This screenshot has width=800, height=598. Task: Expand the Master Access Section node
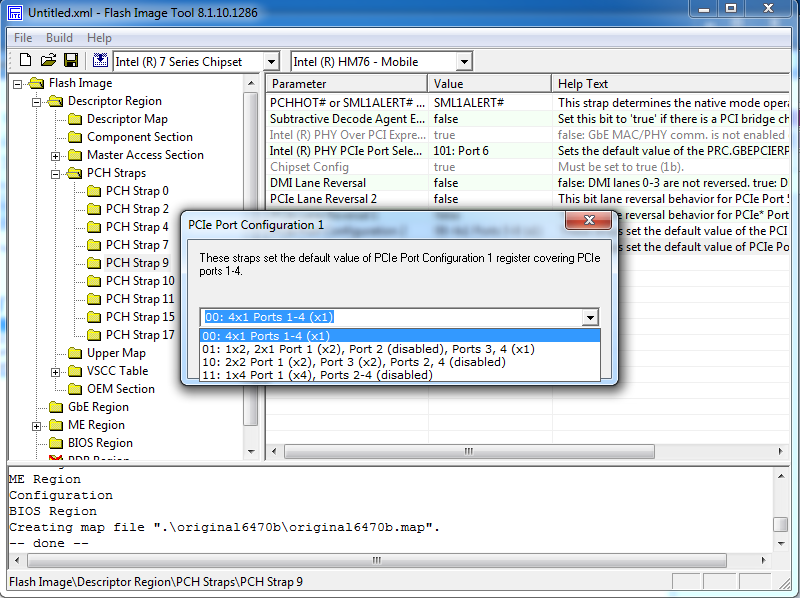click(56, 156)
